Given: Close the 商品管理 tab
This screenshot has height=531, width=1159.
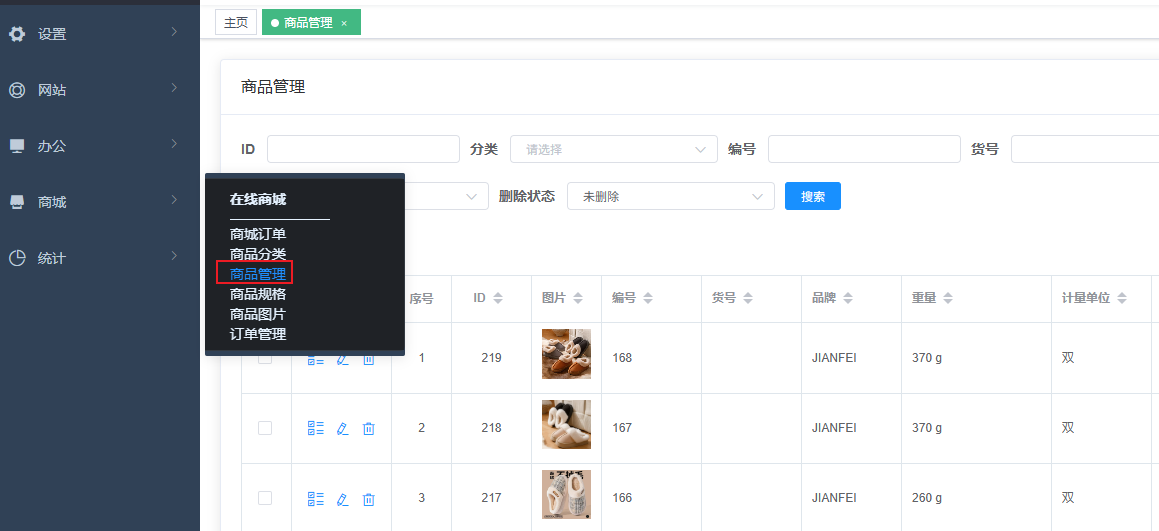Looking at the screenshot, I should click(344, 23).
